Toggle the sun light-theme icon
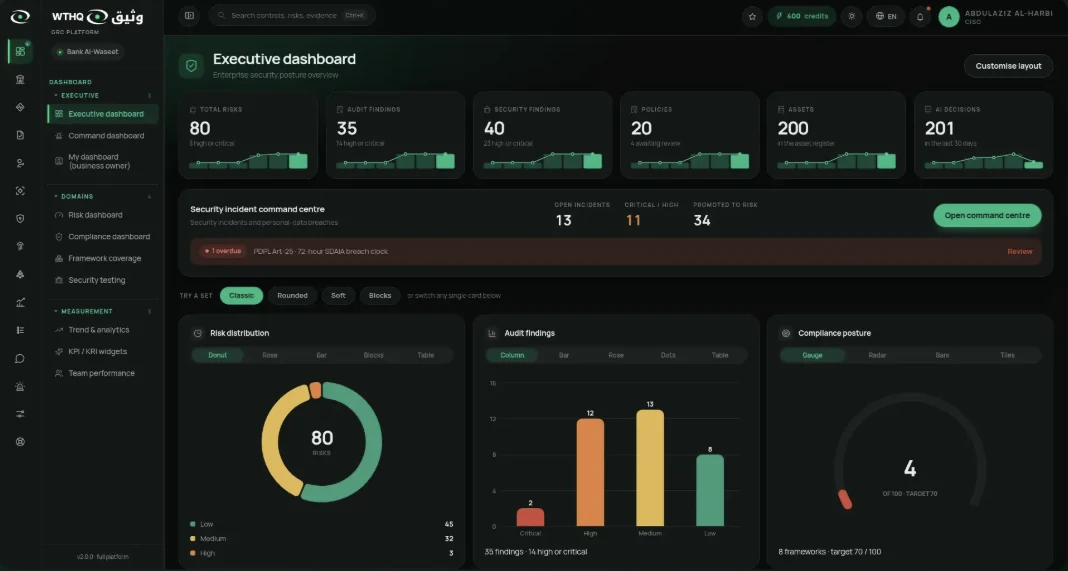The width and height of the screenshot is (1068, 571). (x=851, y=16)
